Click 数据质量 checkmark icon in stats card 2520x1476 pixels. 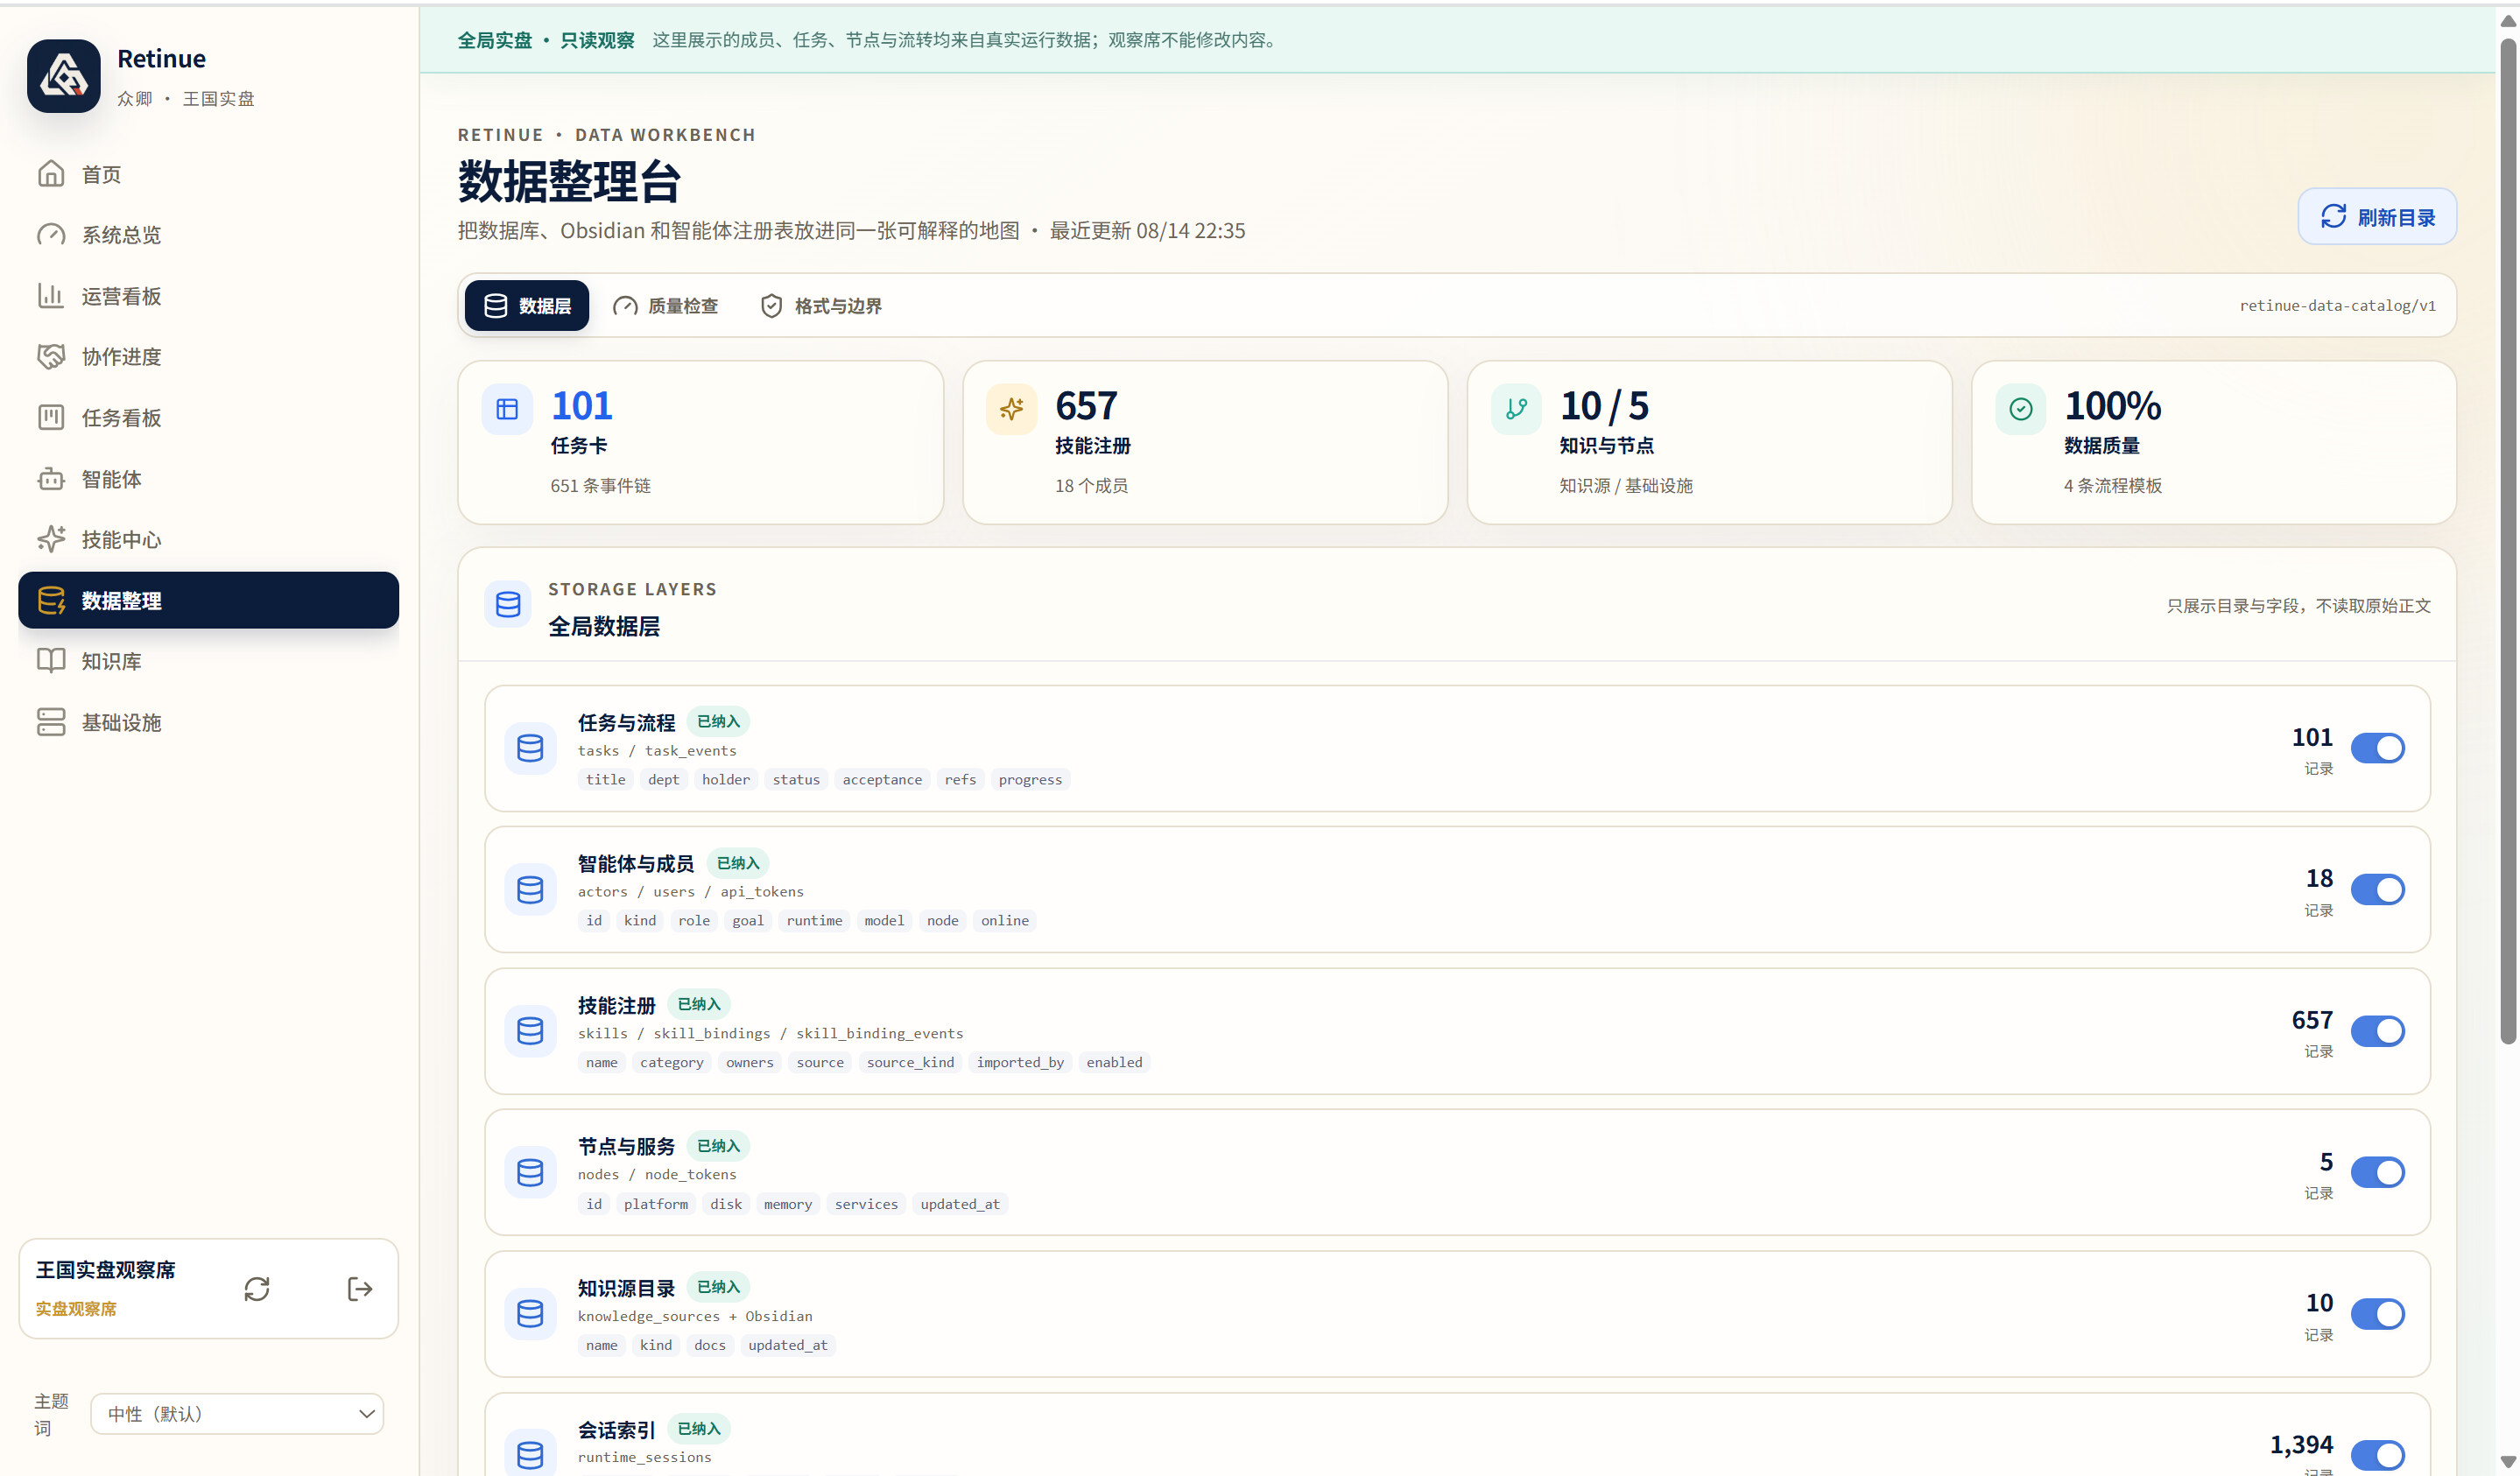pos(2020,409)
